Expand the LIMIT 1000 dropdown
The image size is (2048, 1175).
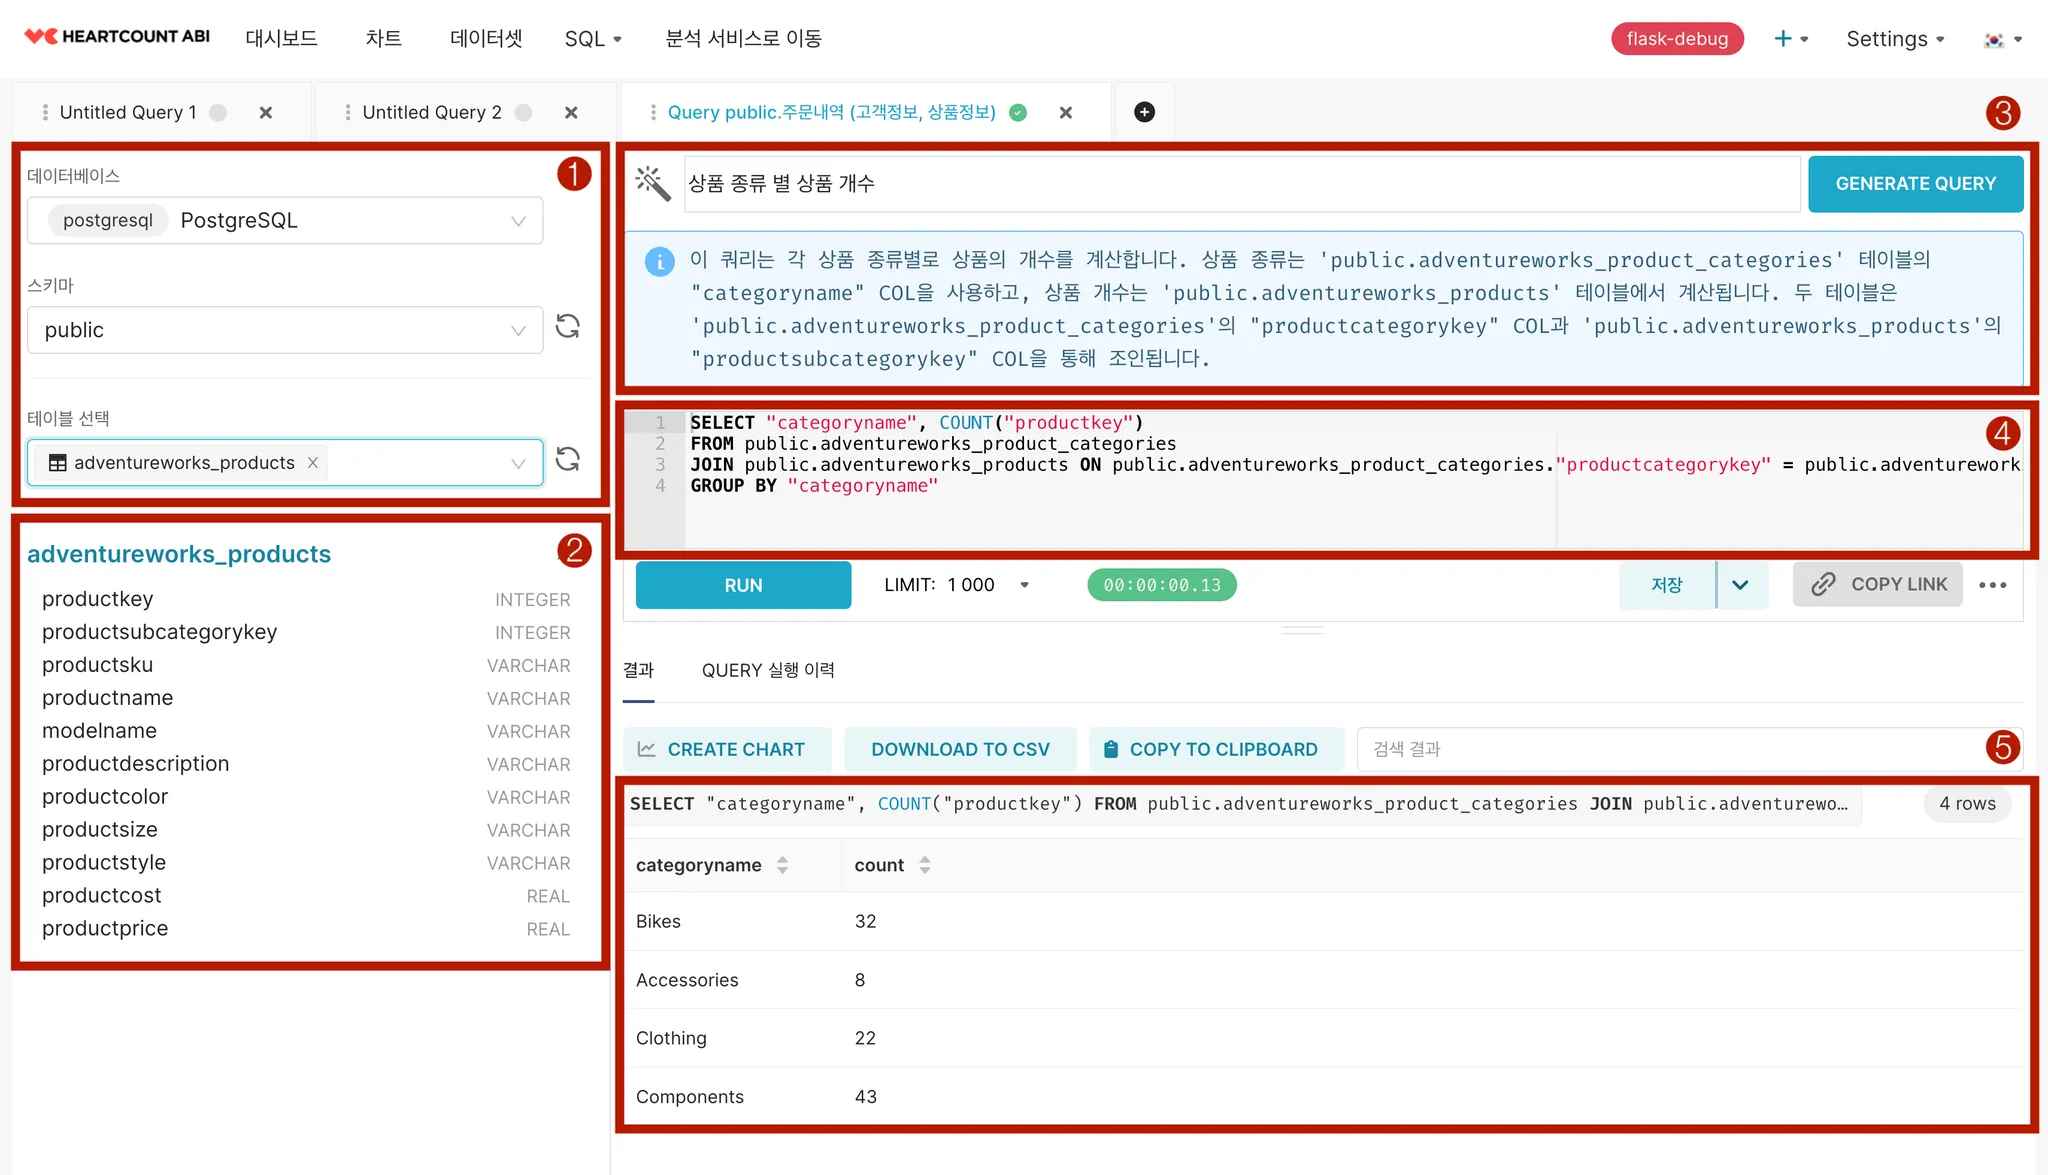tap(1024, 585)
